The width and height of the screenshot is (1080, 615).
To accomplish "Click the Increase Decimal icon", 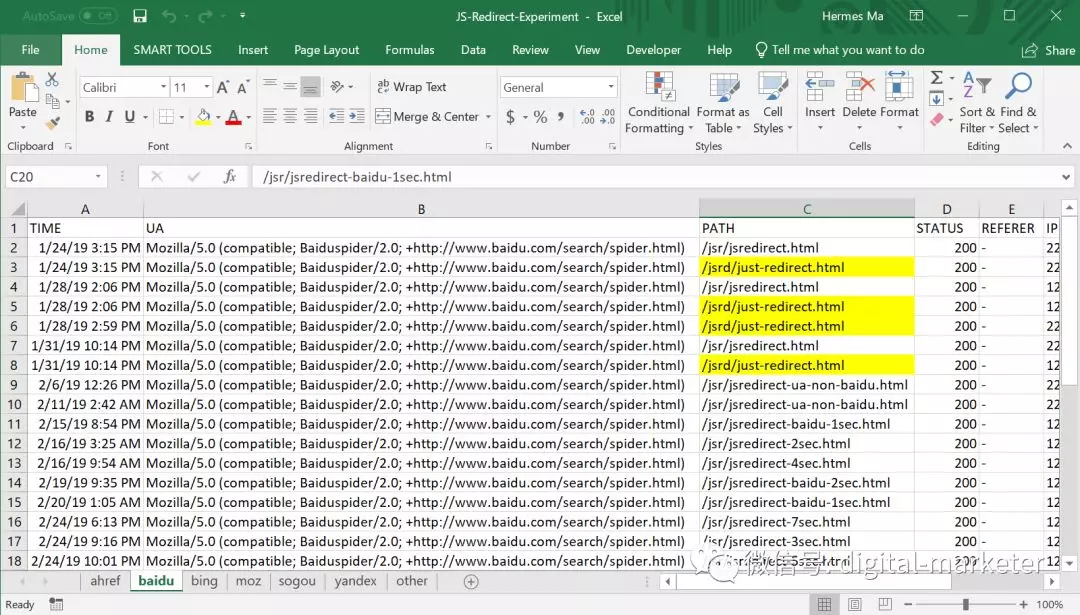I will click(x=587, y=117).
